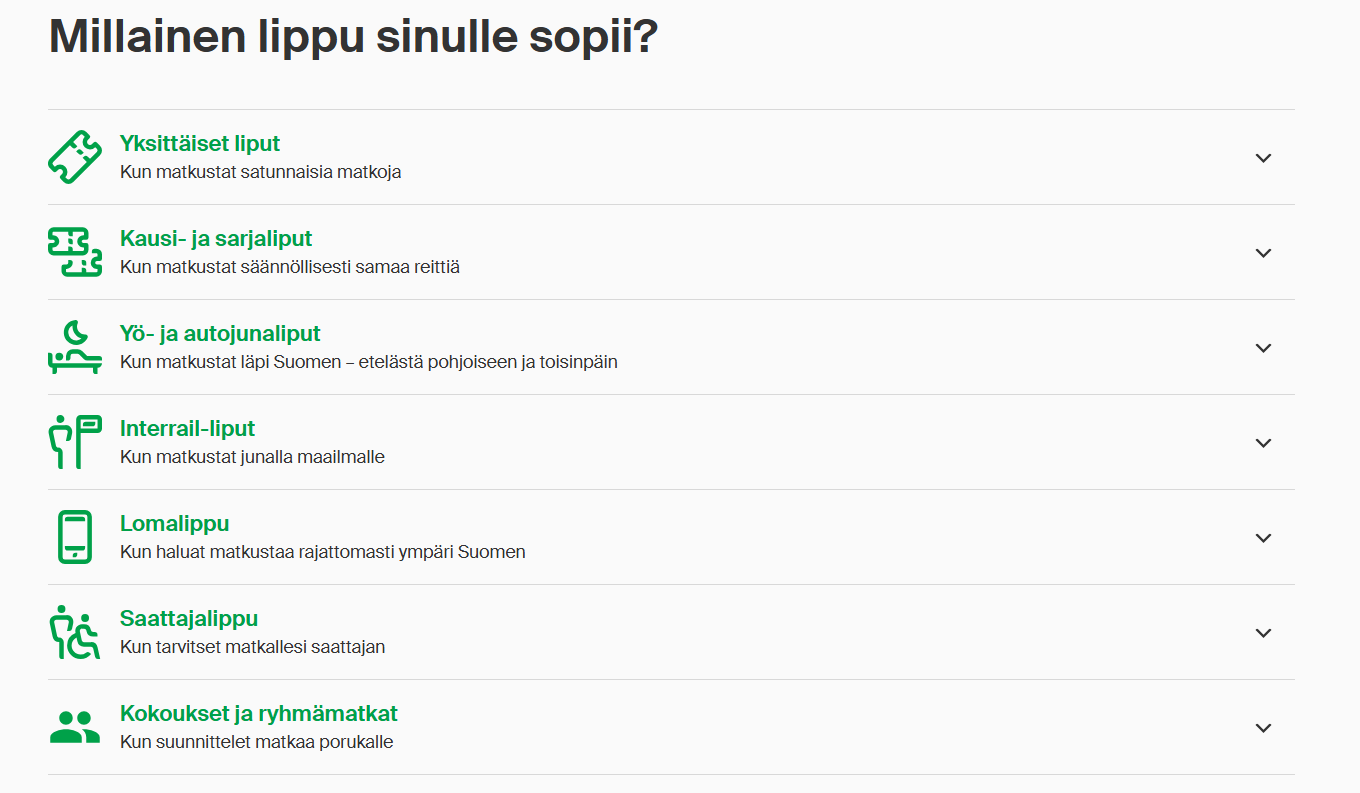Open the Interrail-liput heading
1360x793 pixels.
coord(187,429)
